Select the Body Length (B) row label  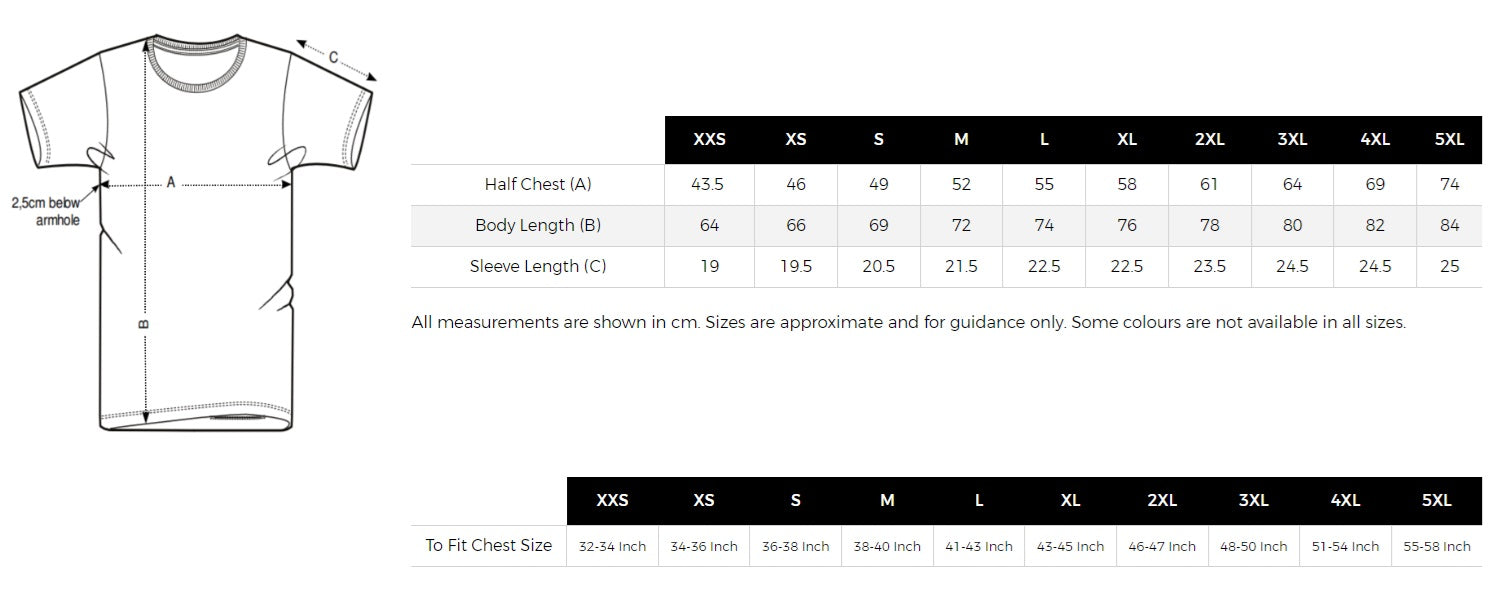coord(538,225)
